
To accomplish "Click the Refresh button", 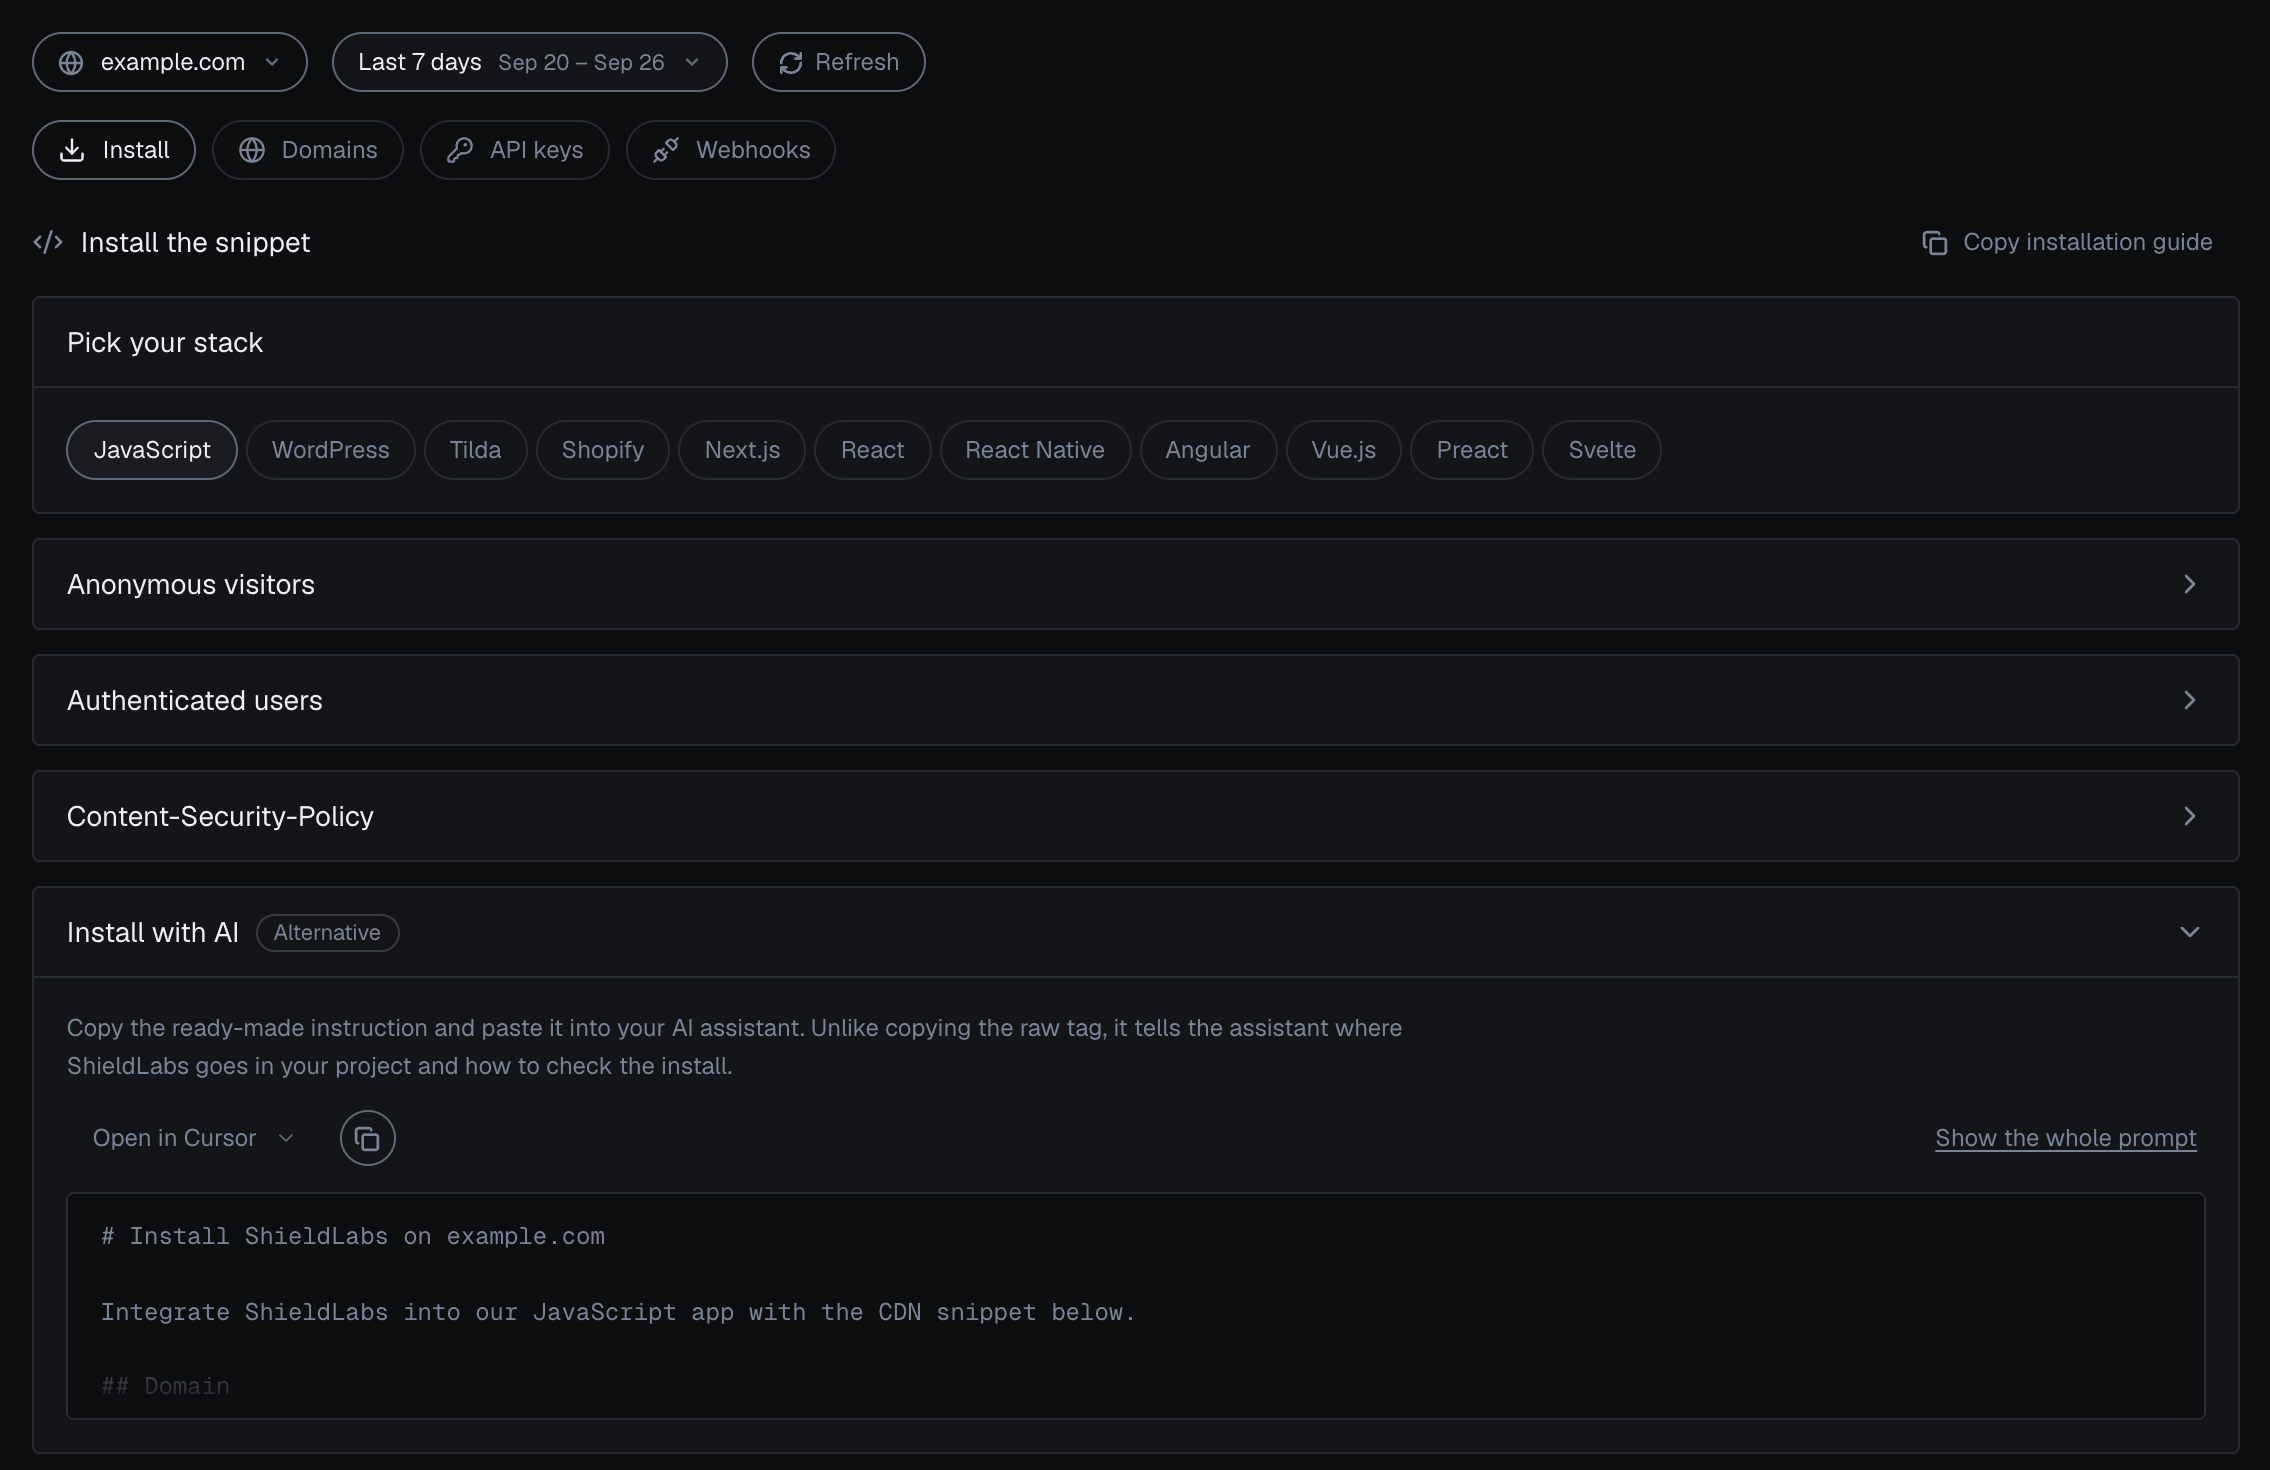I will [838, 62].
